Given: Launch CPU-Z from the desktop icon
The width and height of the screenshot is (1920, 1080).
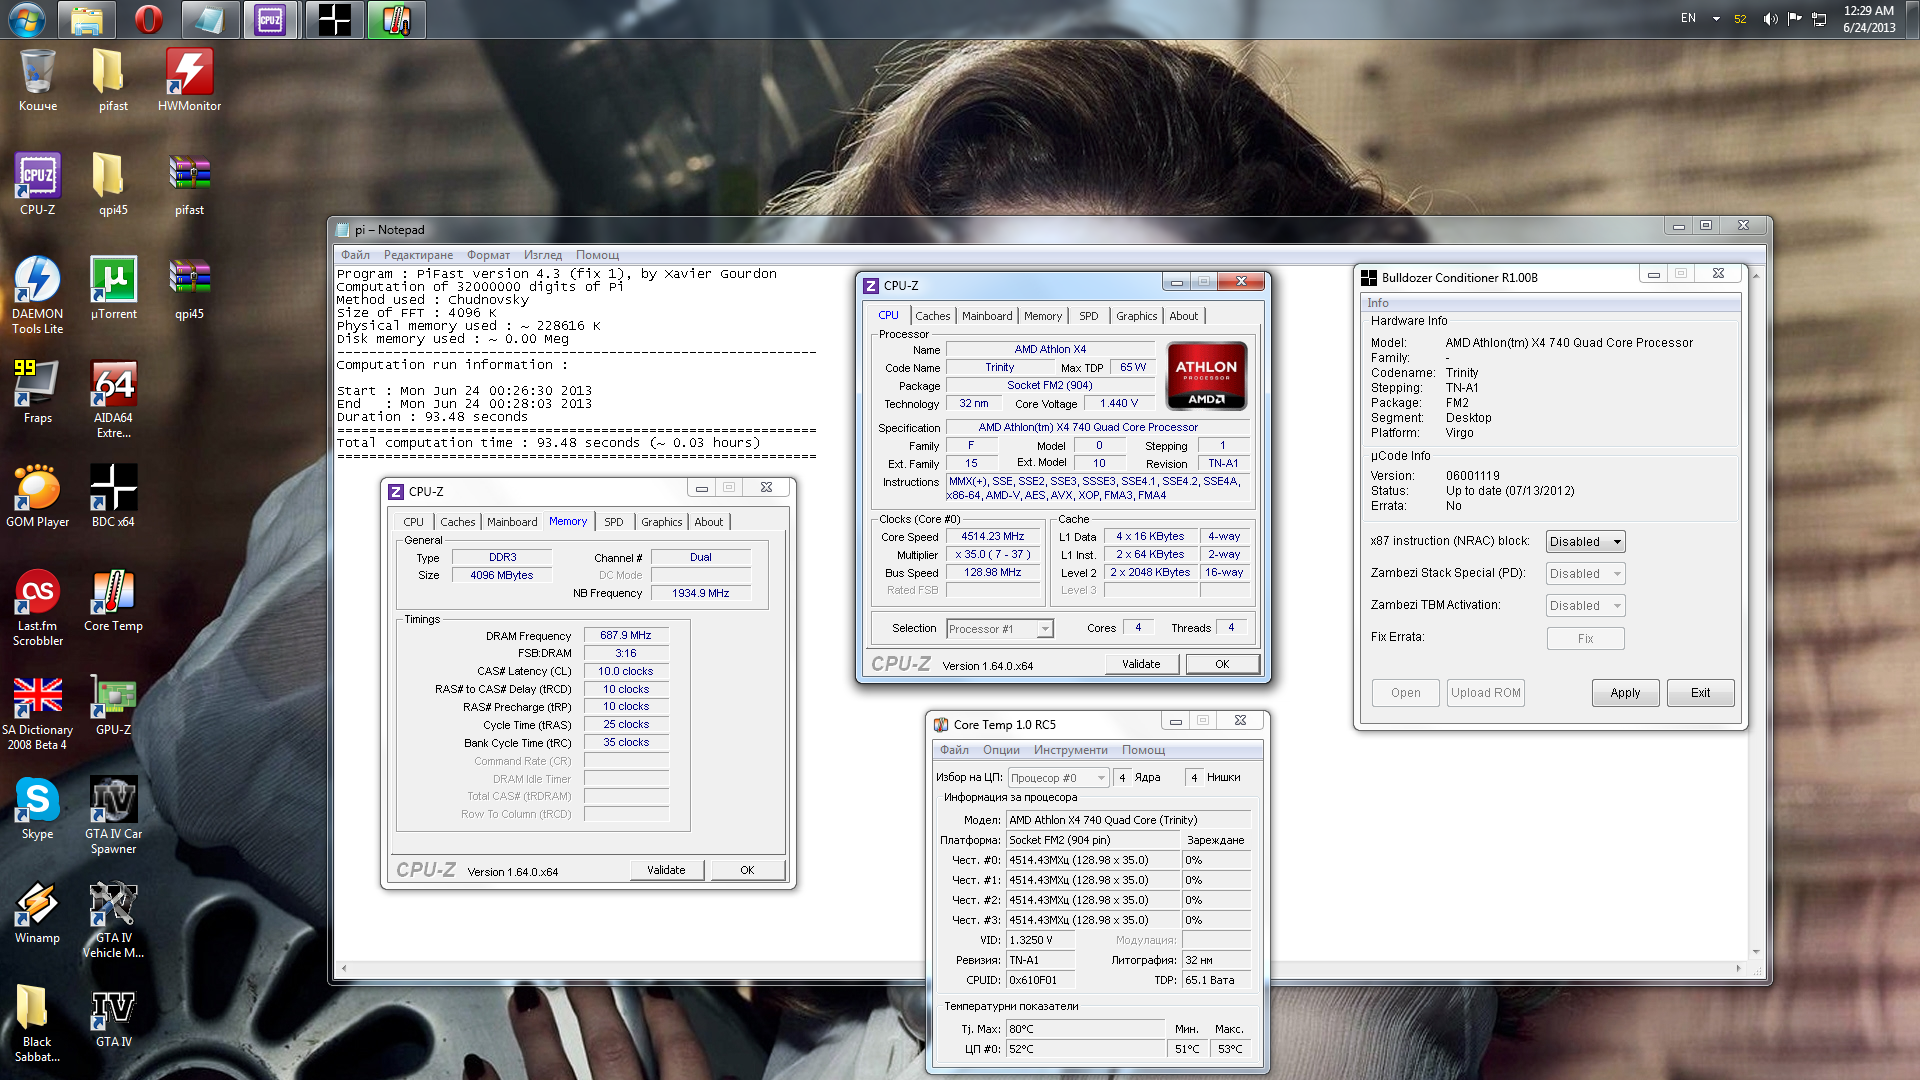Looking at the screenshot, I should (x=38, y=184).
